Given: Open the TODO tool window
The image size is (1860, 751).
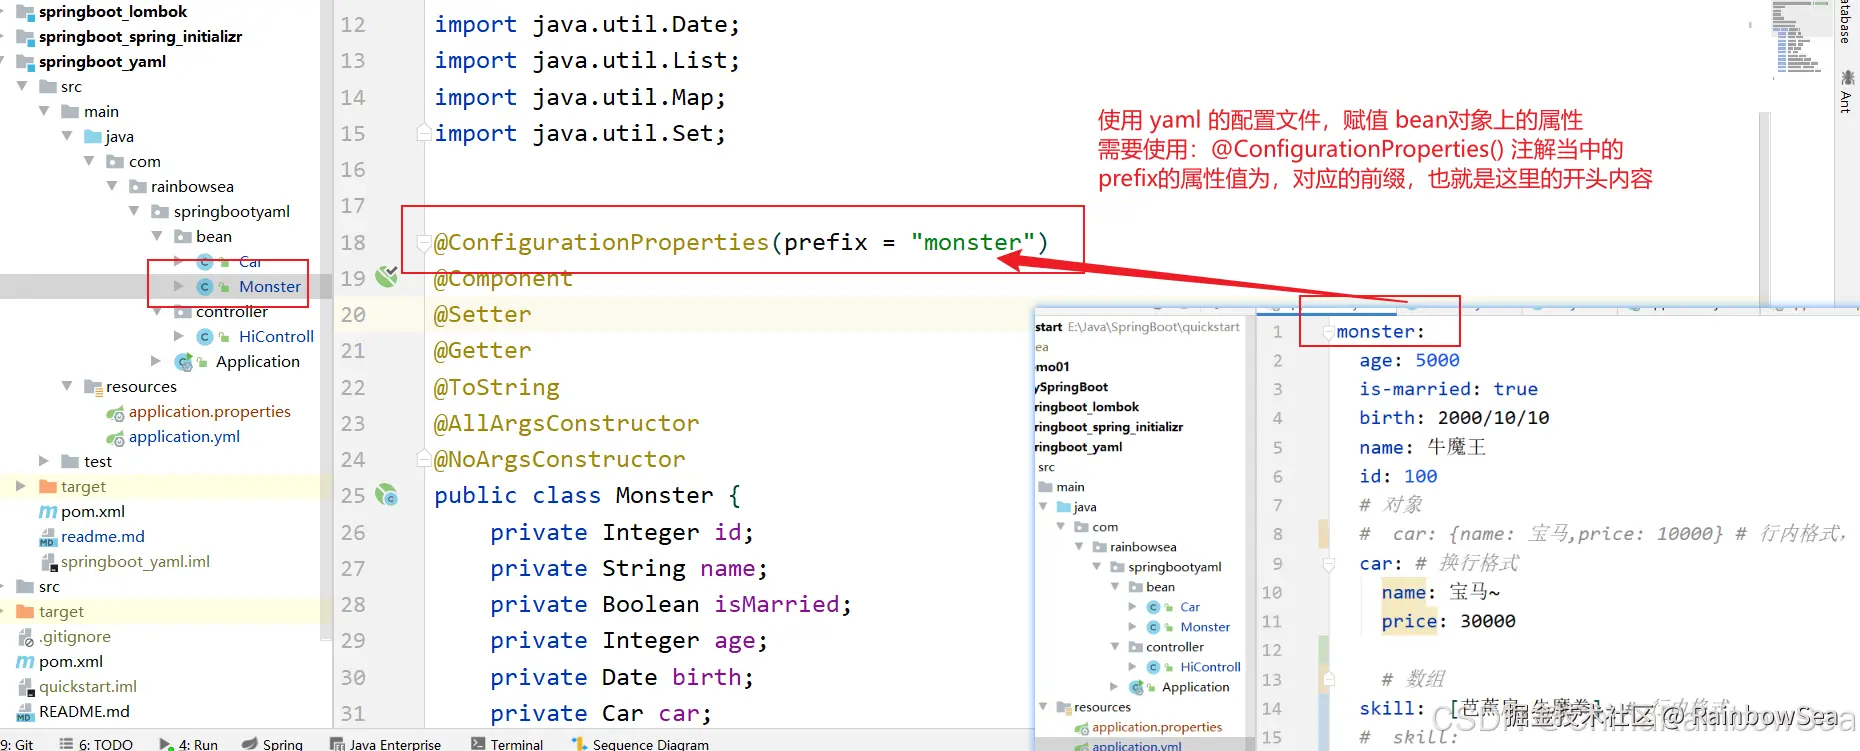Looking at the screenshot, I should 96,744.
